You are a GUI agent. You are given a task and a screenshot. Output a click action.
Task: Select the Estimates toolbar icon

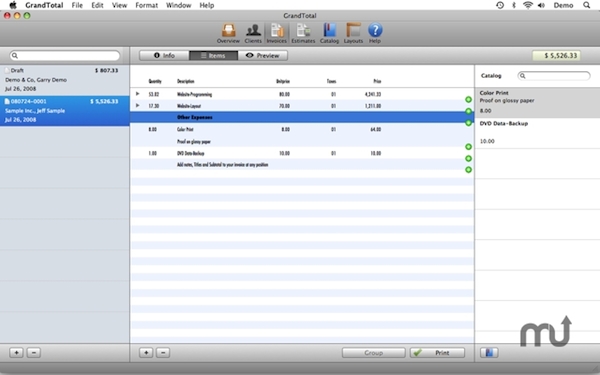coord(303,33)
